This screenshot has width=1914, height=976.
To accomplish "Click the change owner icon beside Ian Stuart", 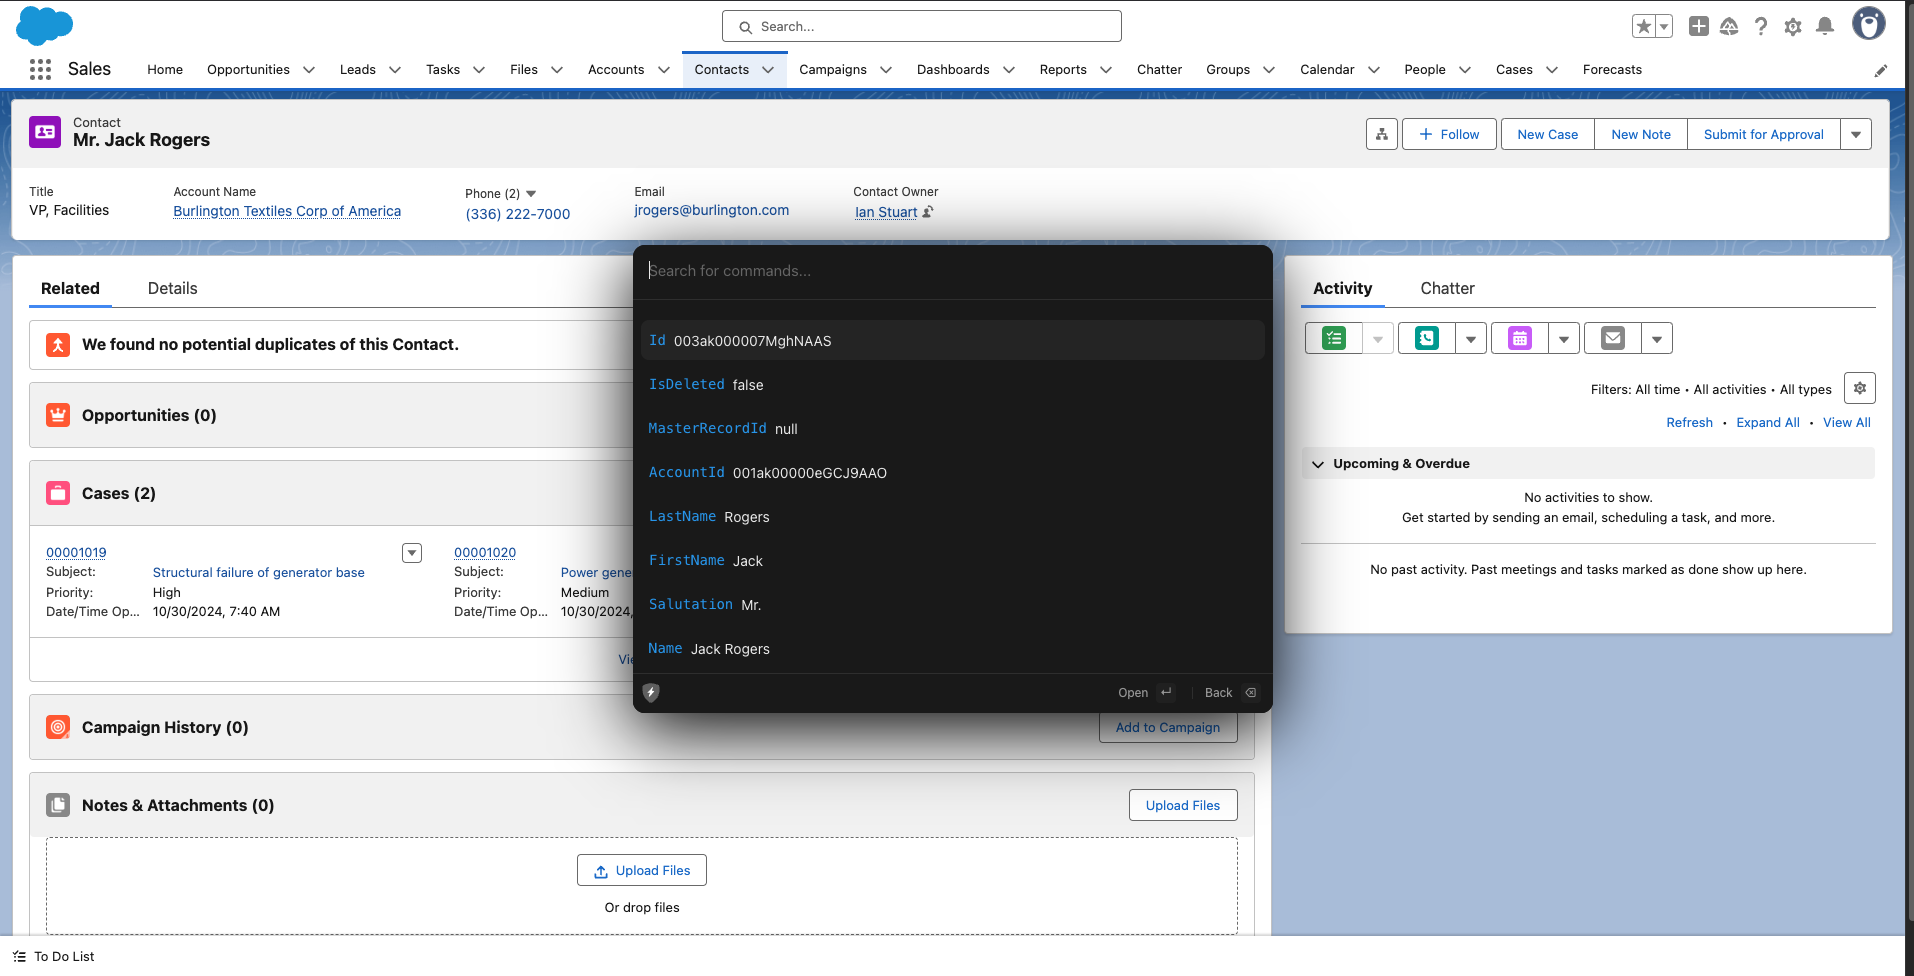I will pos(928,212).
